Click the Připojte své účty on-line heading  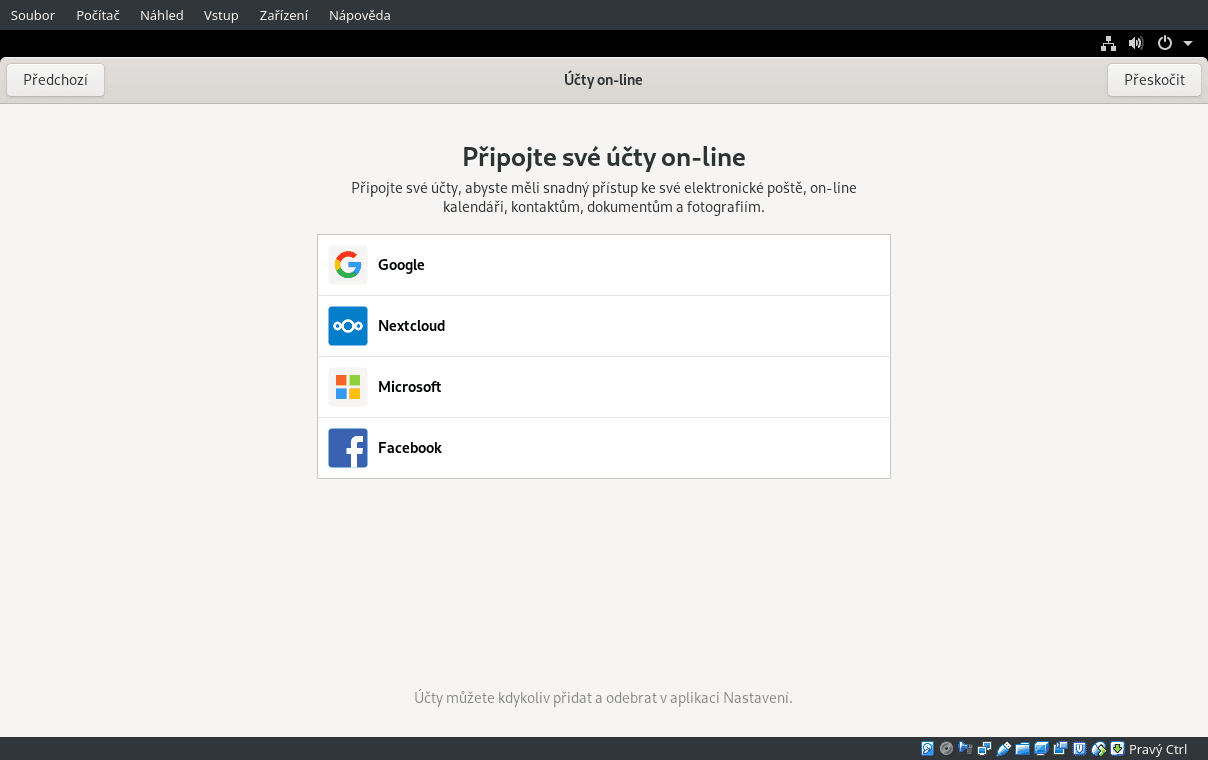[x=604, y=157]
